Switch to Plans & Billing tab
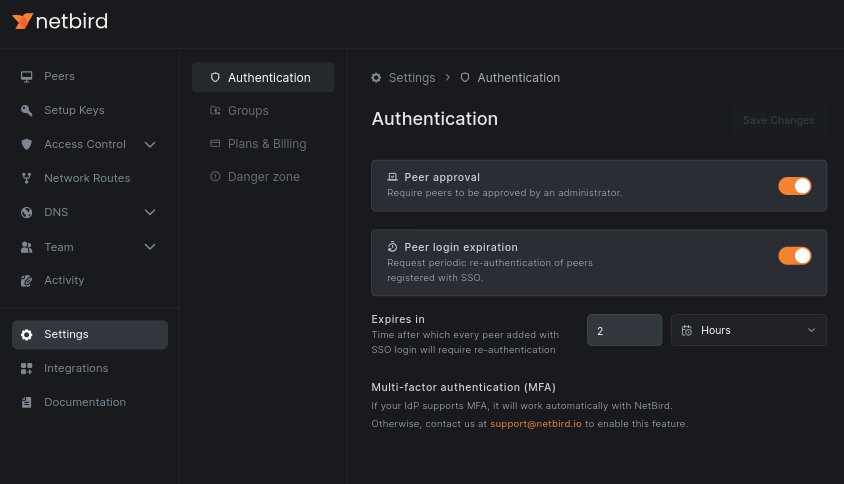Screen dimensions: 844x484 click(266, 144)
